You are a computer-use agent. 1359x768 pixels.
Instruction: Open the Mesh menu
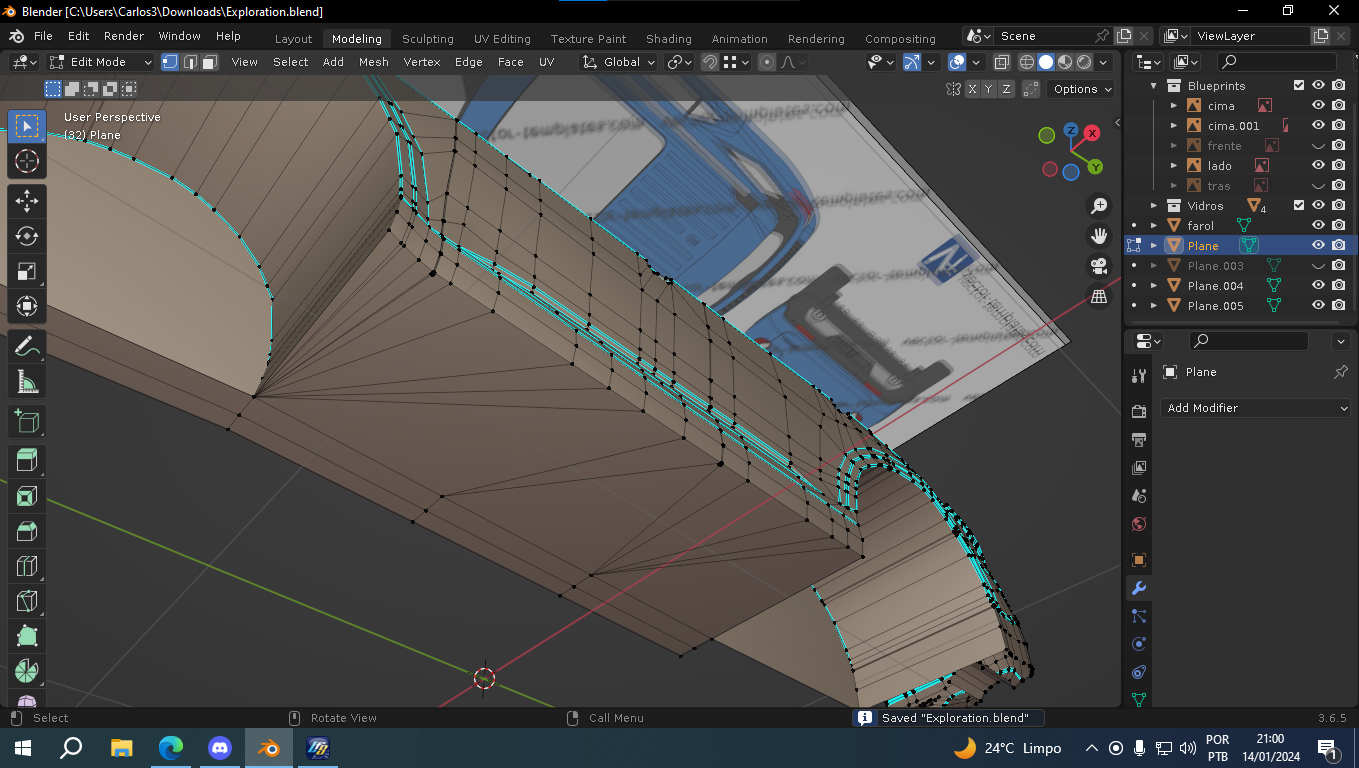click(374, 62)
